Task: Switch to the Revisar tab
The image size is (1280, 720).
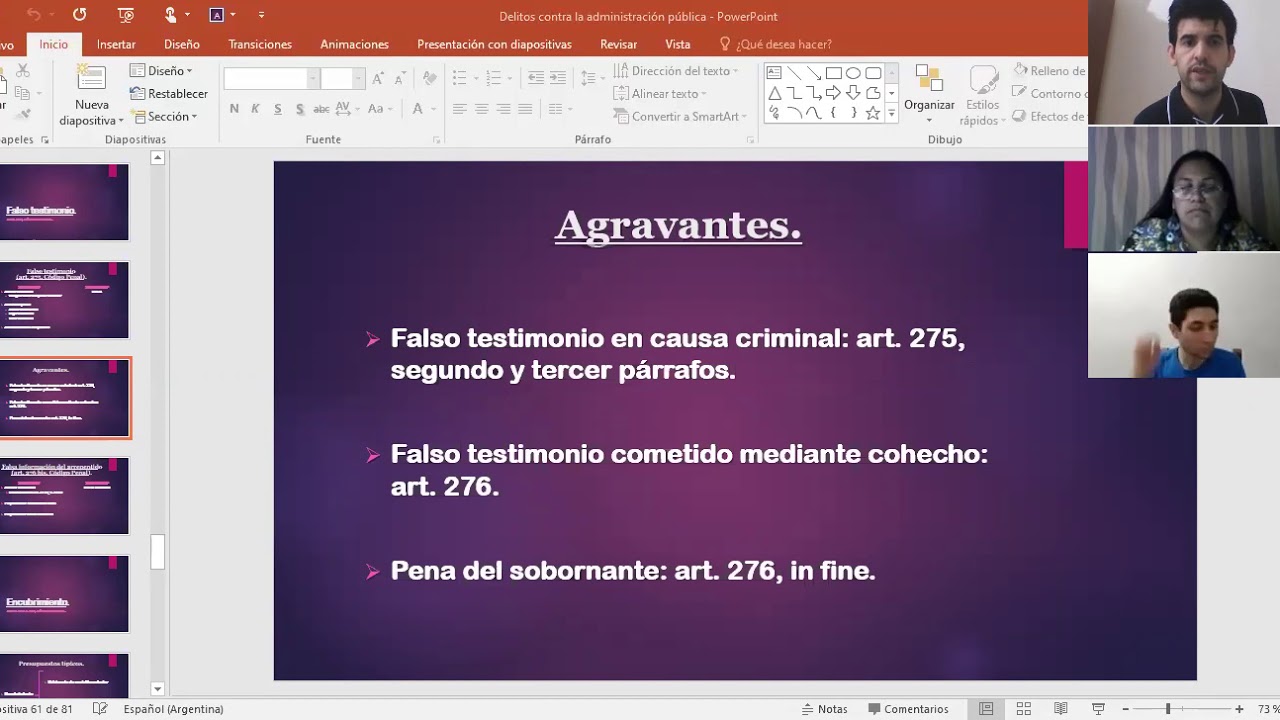Action: pyautogui.click(x=618, y=44)
